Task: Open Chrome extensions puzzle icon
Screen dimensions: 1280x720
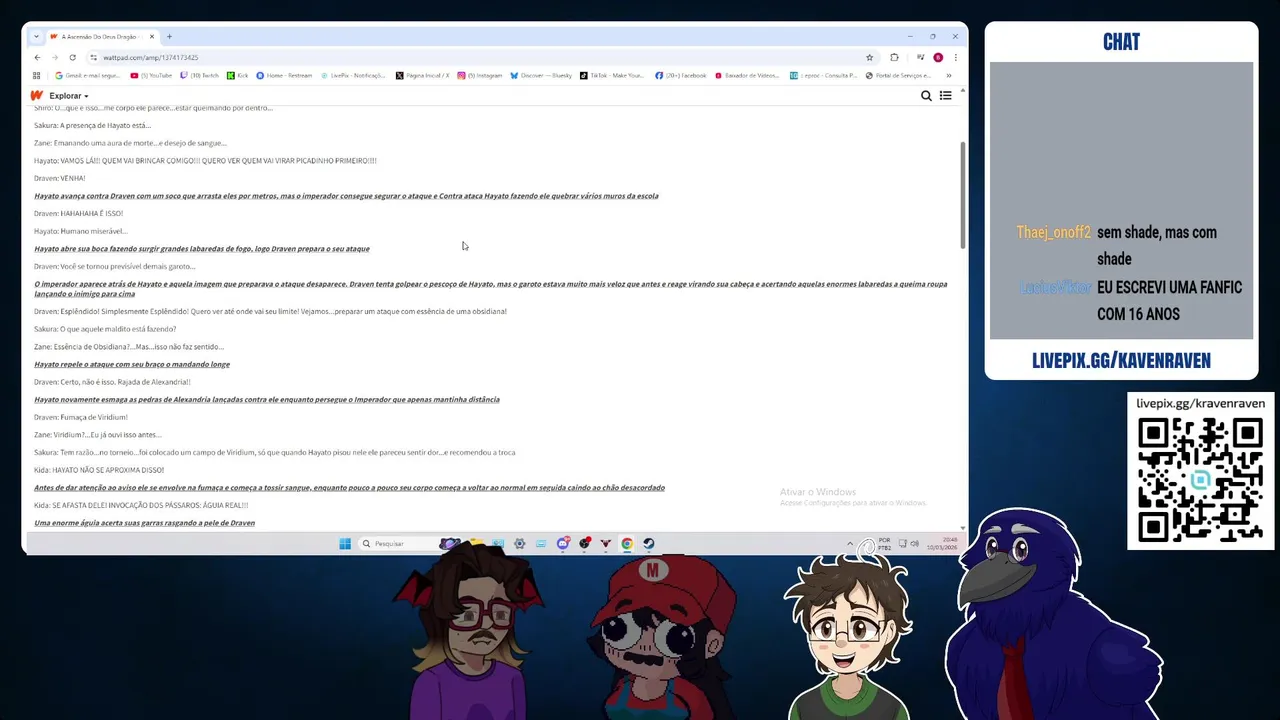Action: coord(894,57)
